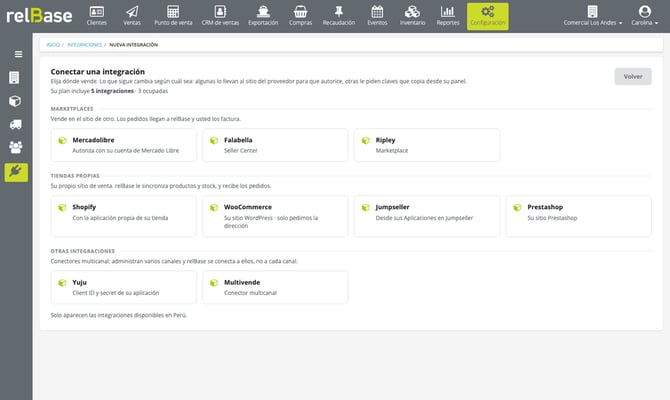This screenshot has height=400, width=670.
Task: Follow the Inicio breadcrumb link
Action: (x=53, y=45)
